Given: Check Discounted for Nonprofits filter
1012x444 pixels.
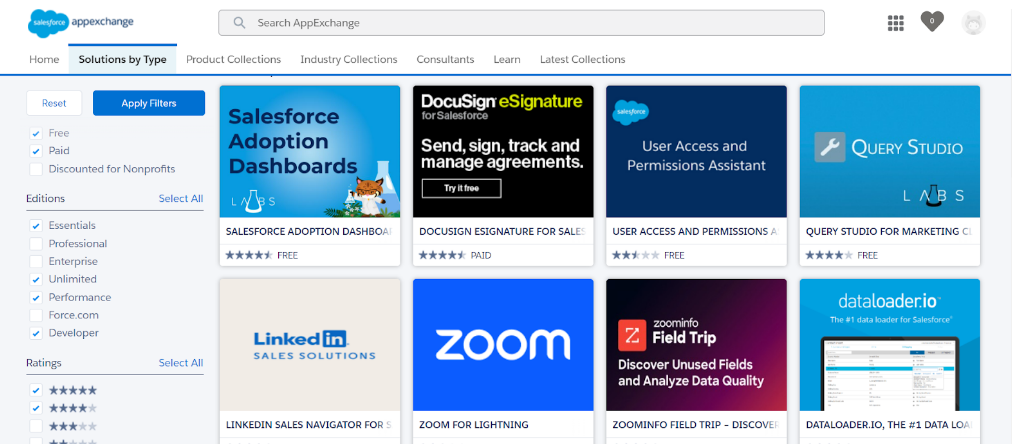Looking at the screenshot, I should pyautogui.click(x=36, y=169).
